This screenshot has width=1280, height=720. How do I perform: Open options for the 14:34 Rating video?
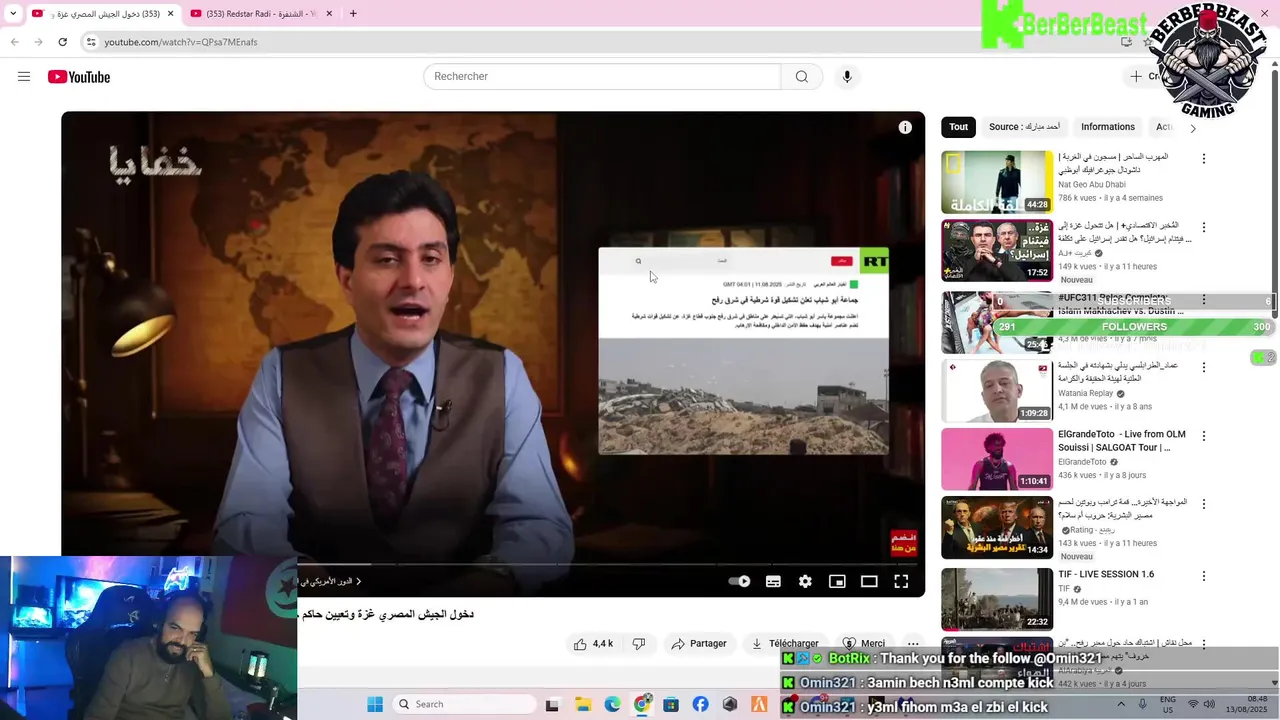coord(1204,504)
